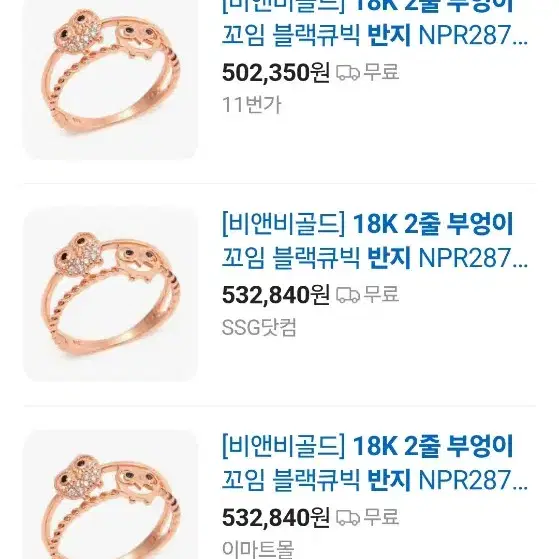Open the 이마트몰 listing title link
The image size is (559, 559).
click(374, 463)
